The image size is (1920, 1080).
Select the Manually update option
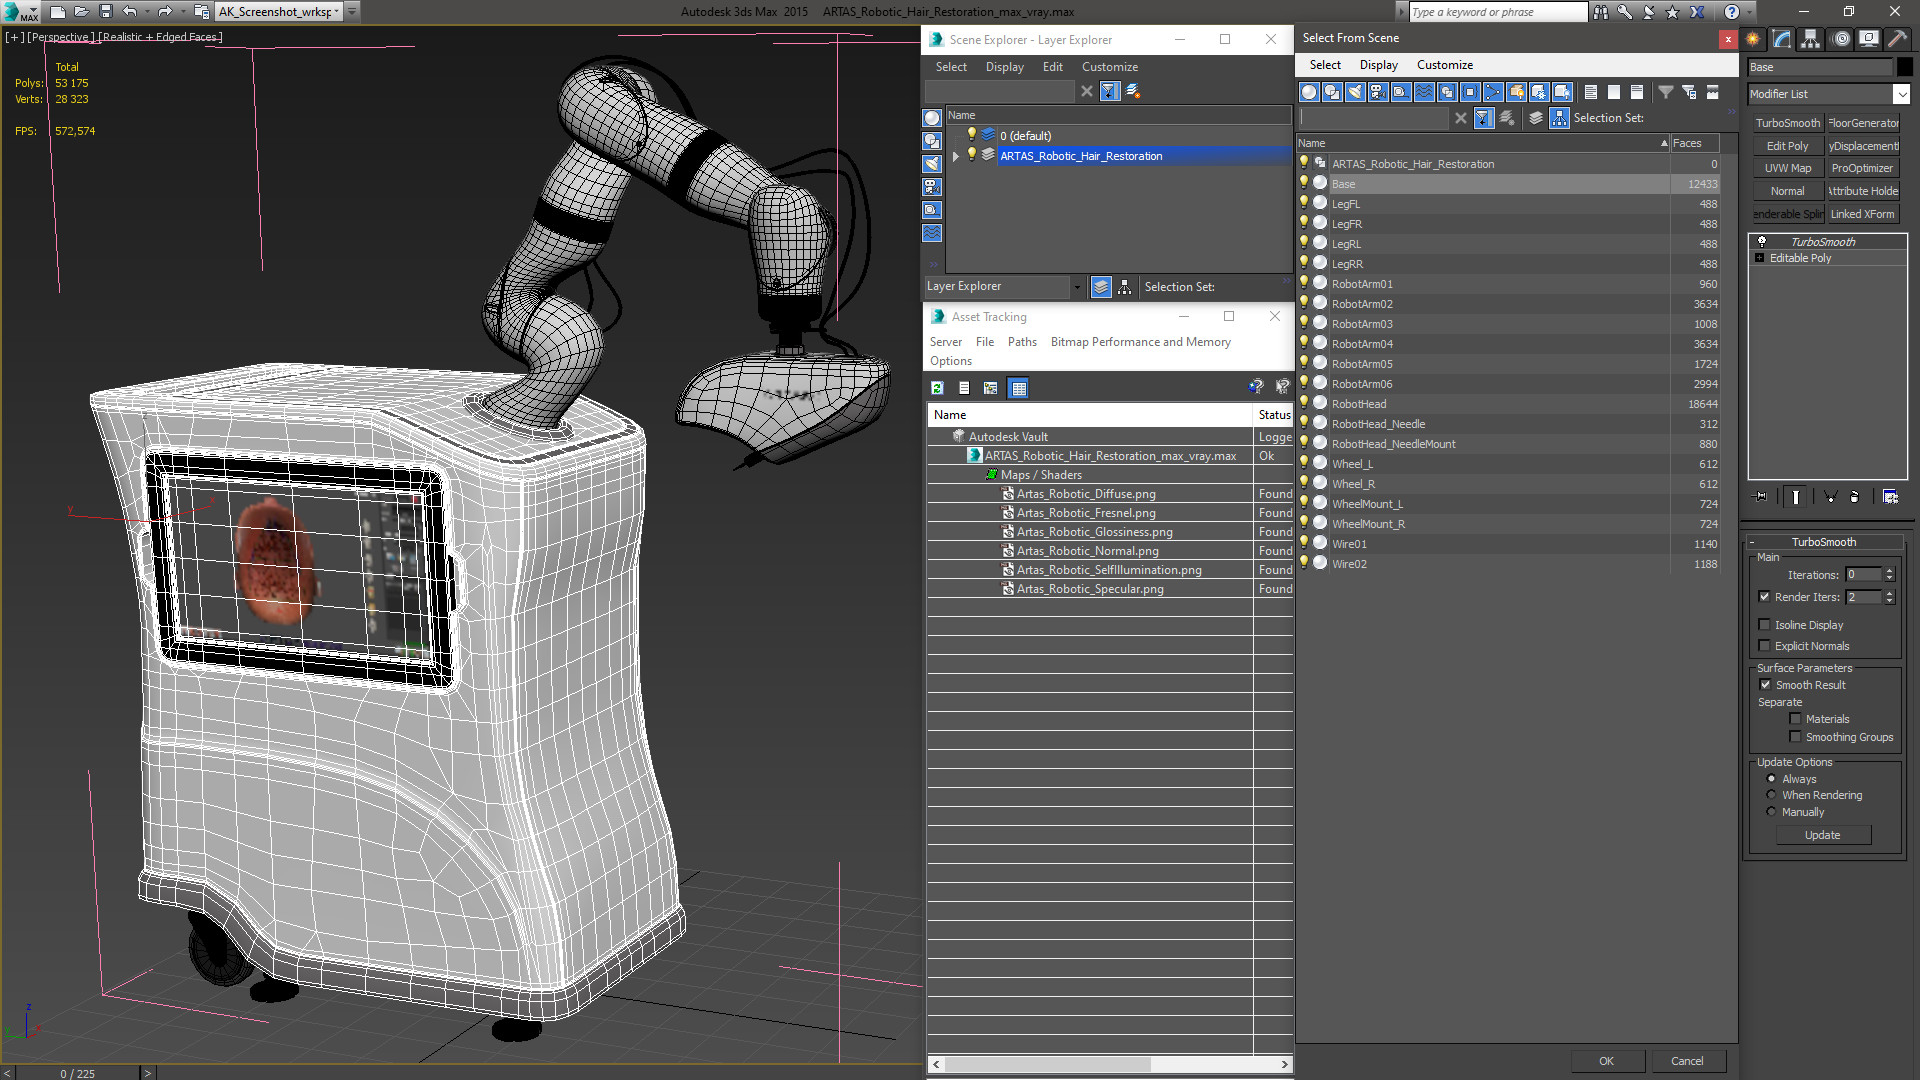click(1771, 812)
